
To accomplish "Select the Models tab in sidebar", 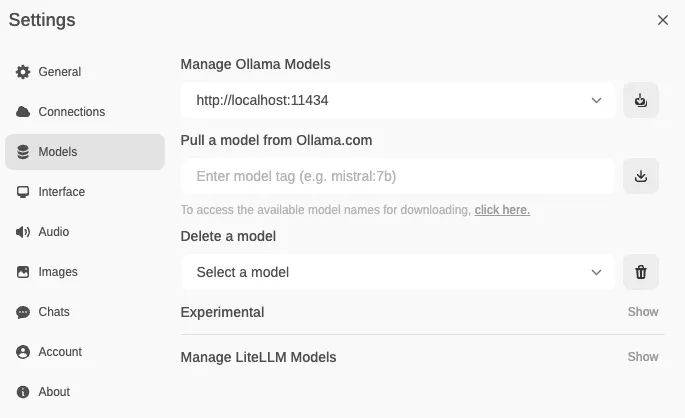I will click(58, 152).
